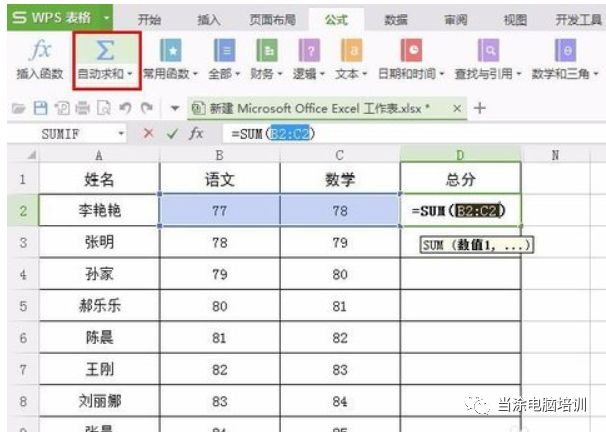
Task: Click the name cell 王刚
Action: click(99, 369)
